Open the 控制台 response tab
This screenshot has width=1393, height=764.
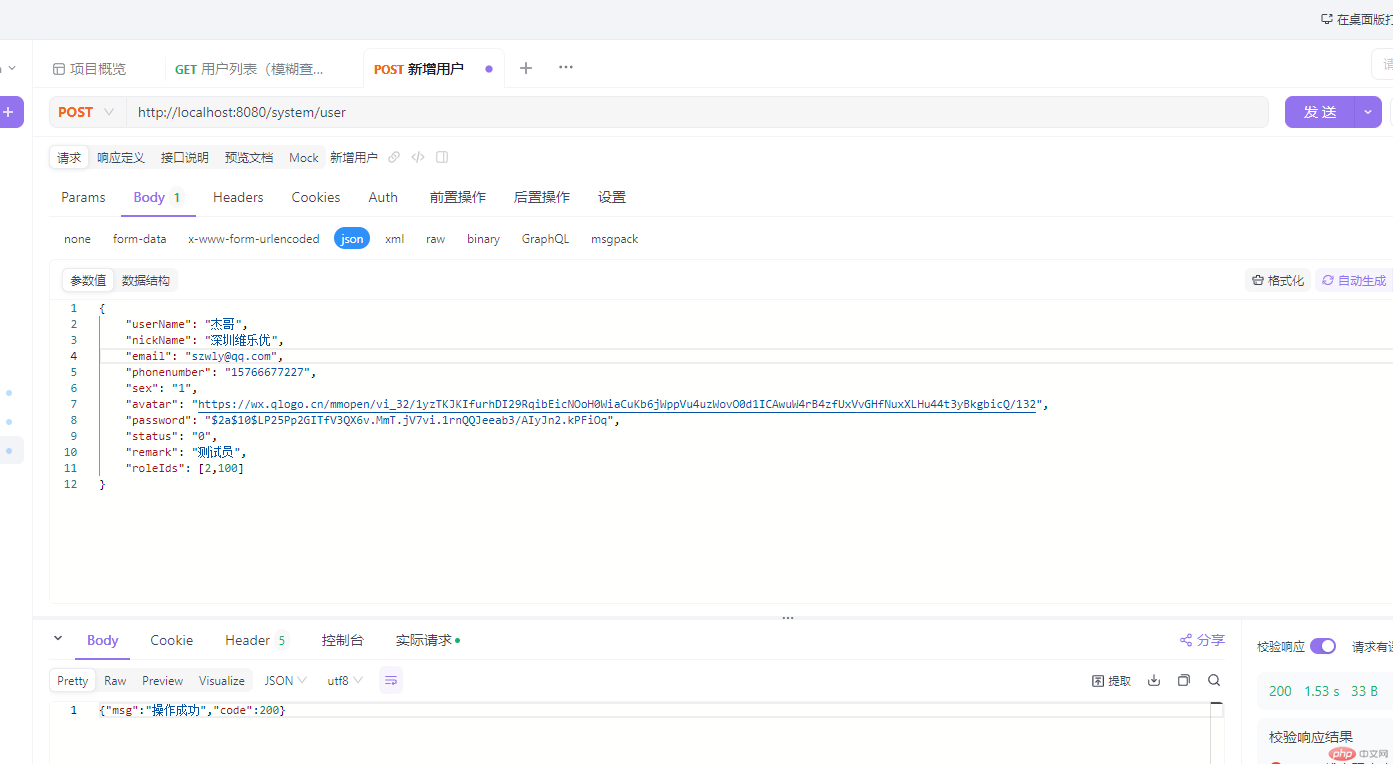342,640
